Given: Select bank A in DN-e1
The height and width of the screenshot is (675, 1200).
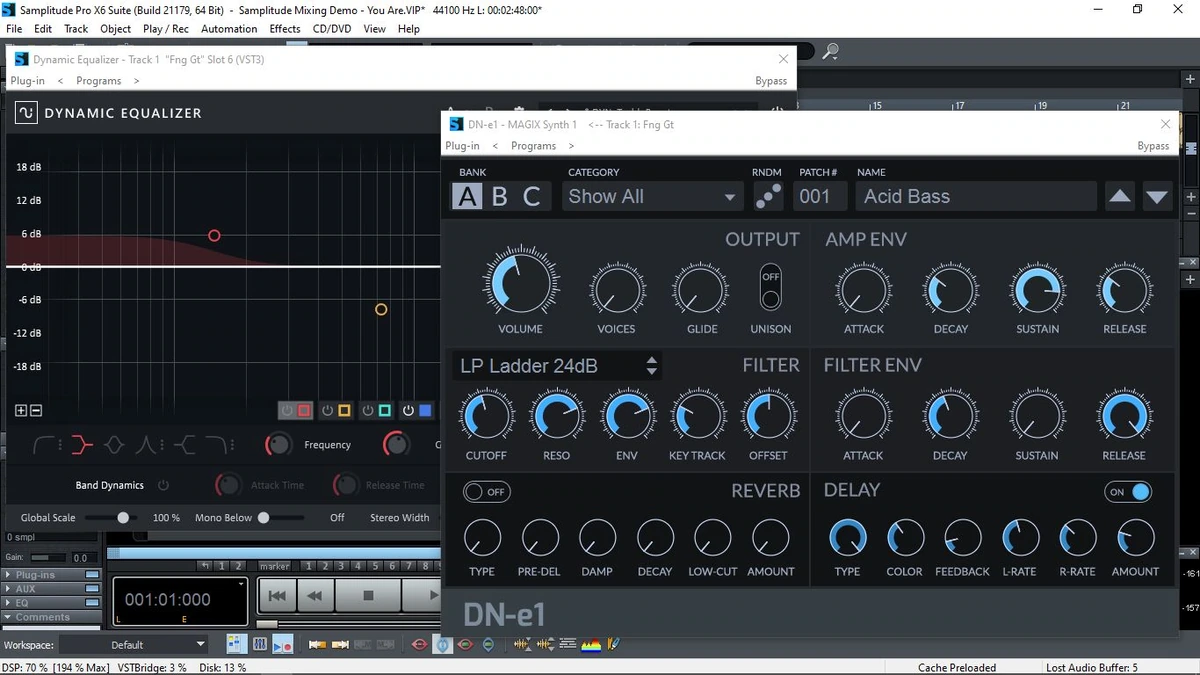Looking at the screenshot, I should tap(467, 197).
